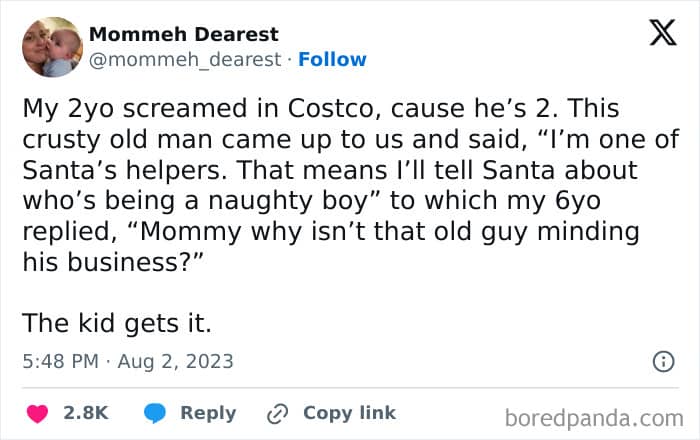The width and height of the screenshot is (700, 440).
Task: Follow the mommeh_dearest account
Action: click(332, 60)
